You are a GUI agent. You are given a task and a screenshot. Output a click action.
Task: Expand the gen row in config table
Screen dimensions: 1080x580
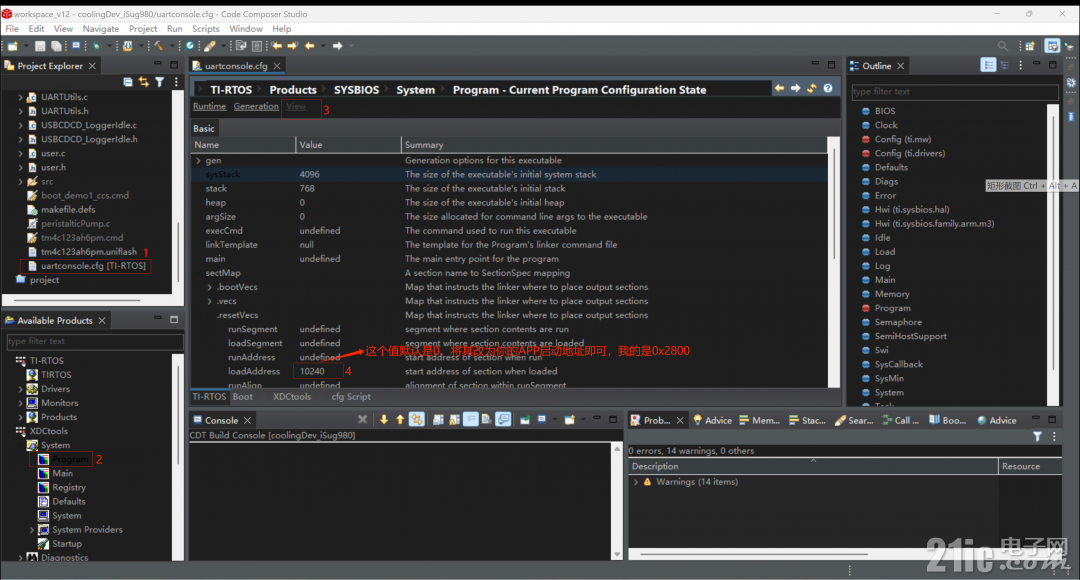click(x=198, y=160)
